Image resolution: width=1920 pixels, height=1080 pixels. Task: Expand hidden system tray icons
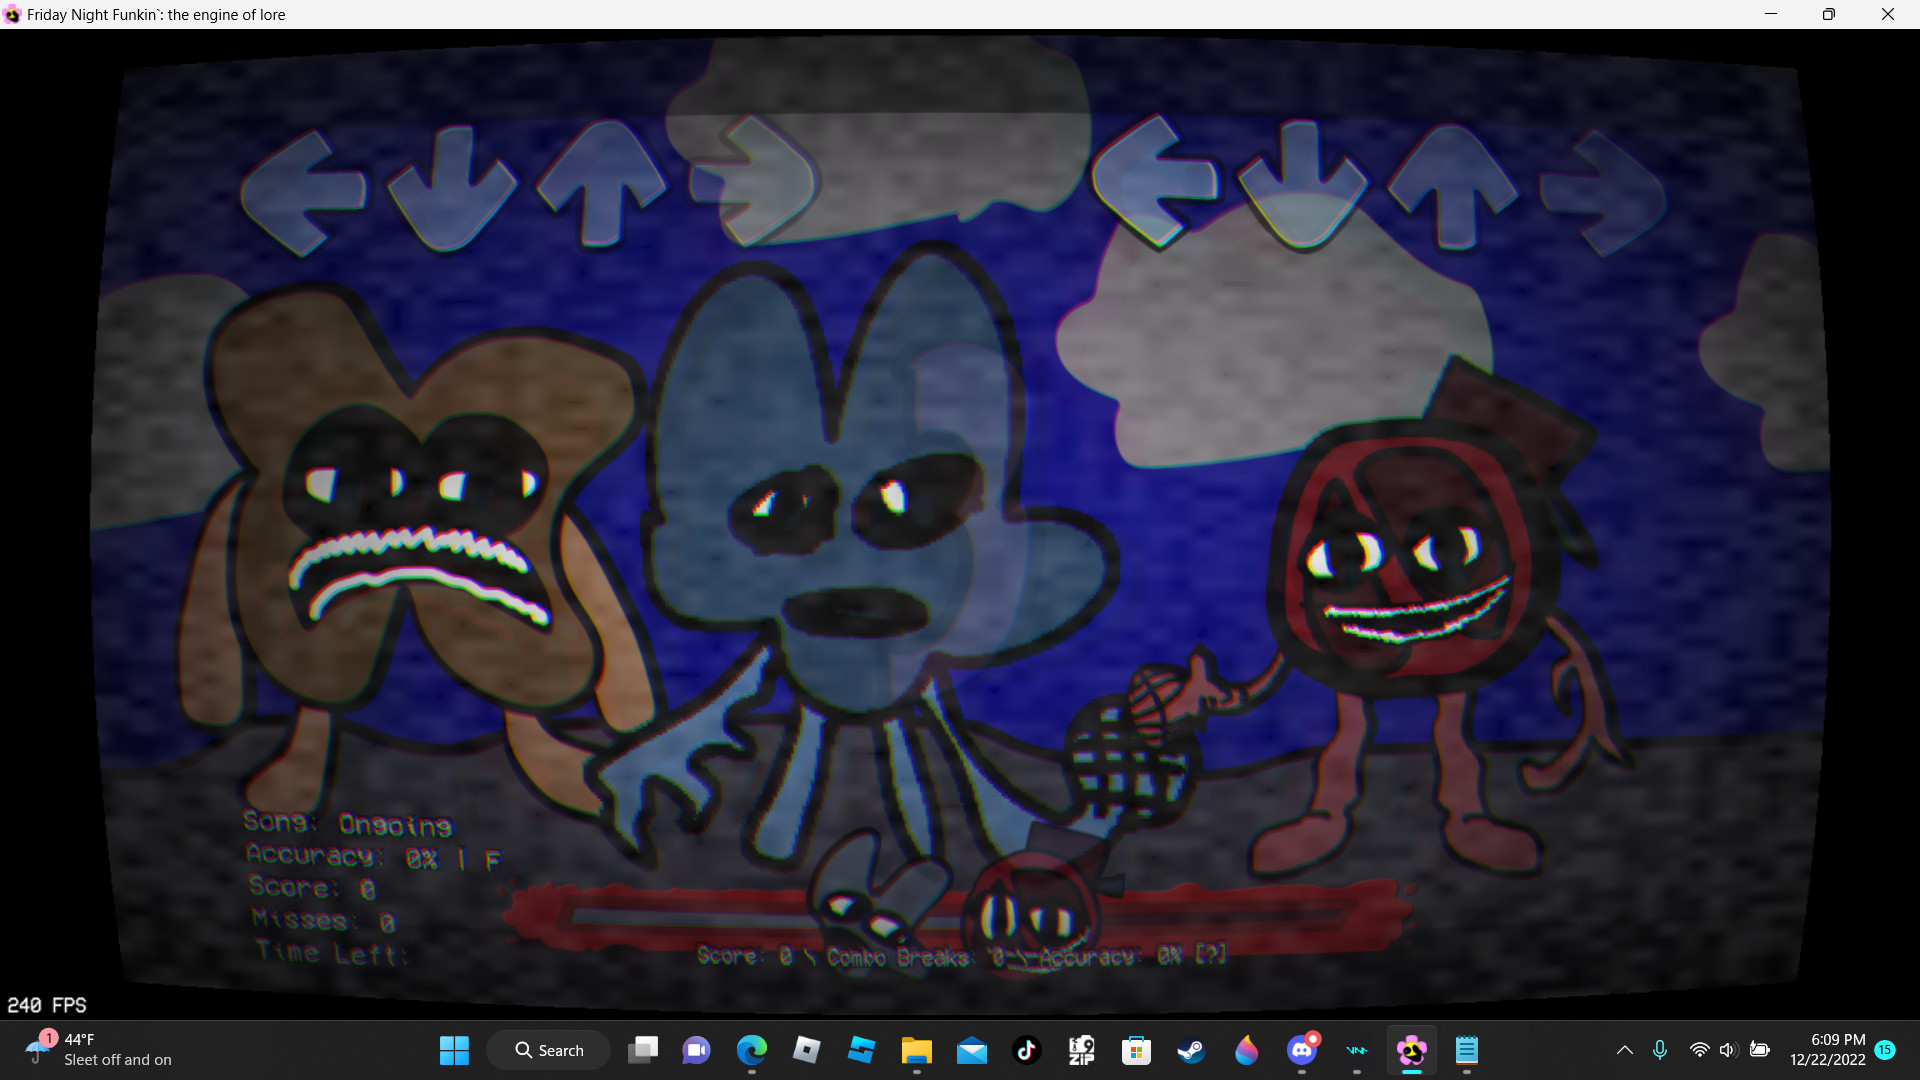[1625, 1050]
